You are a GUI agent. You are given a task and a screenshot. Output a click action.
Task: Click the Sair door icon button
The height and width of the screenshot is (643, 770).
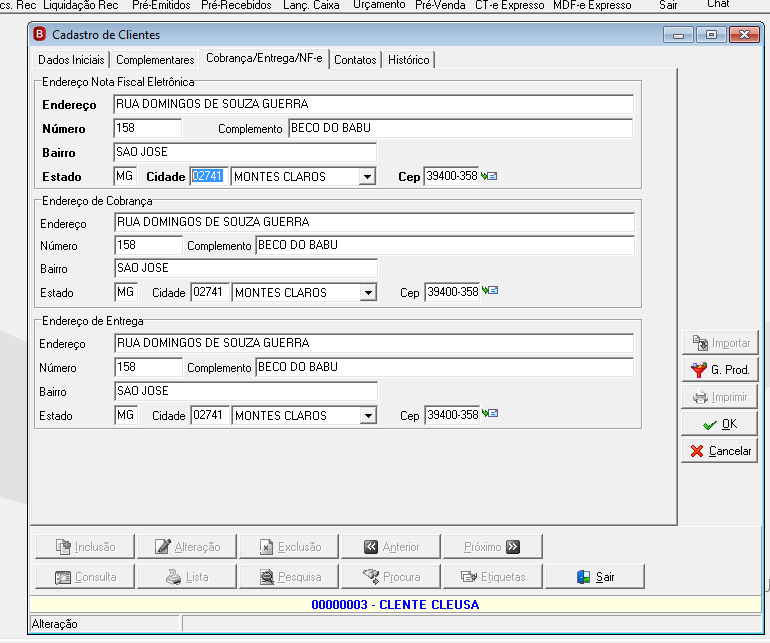click(x=595, y=577)
